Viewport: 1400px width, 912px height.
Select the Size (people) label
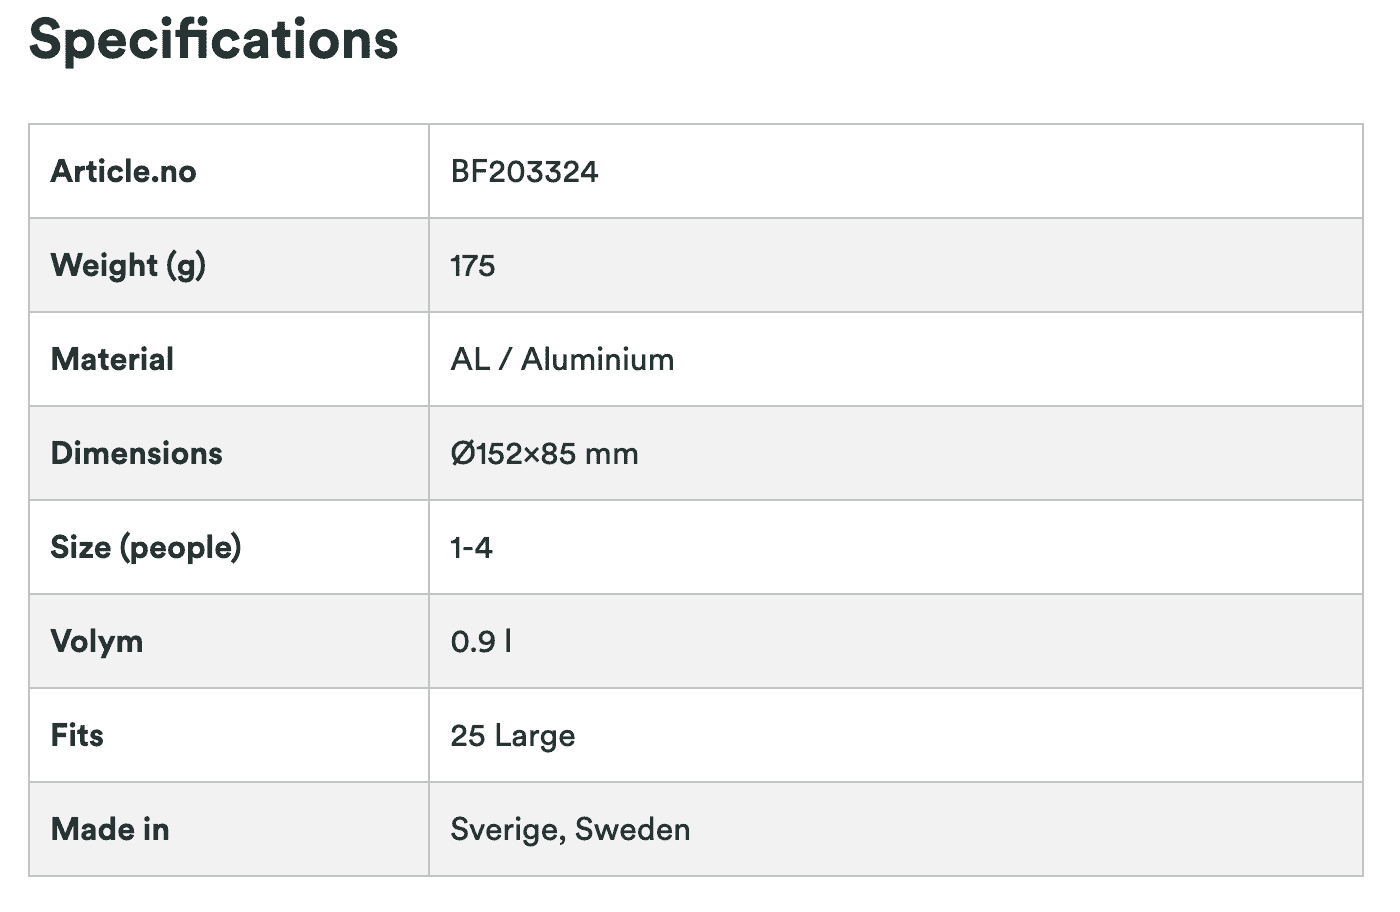(x=146, y=548)
